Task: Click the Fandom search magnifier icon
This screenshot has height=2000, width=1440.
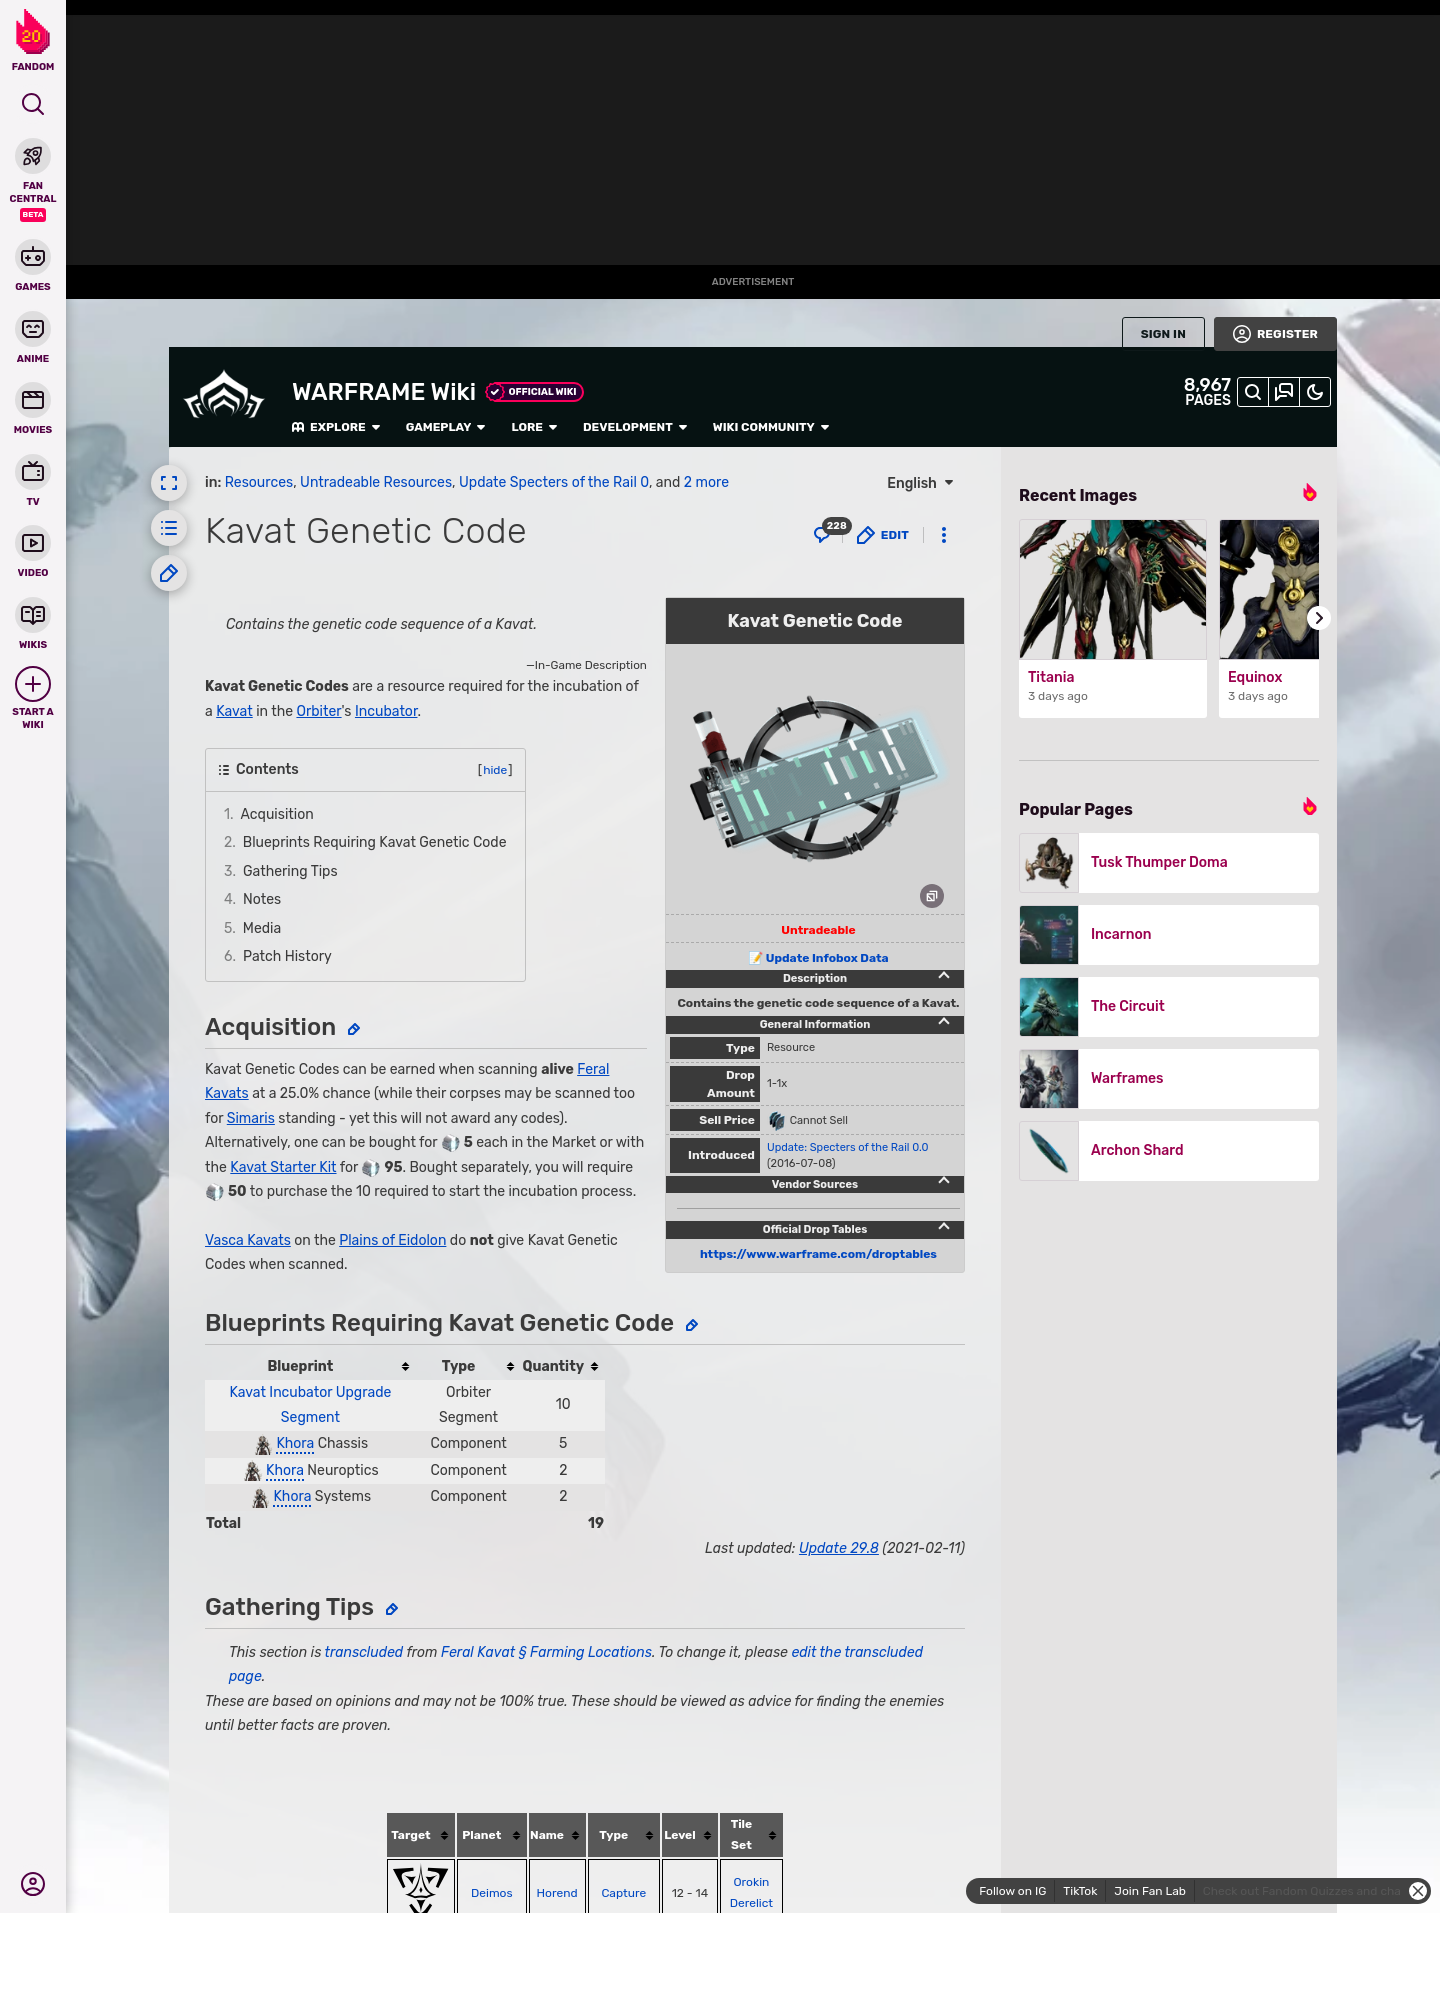Action: 33,104
